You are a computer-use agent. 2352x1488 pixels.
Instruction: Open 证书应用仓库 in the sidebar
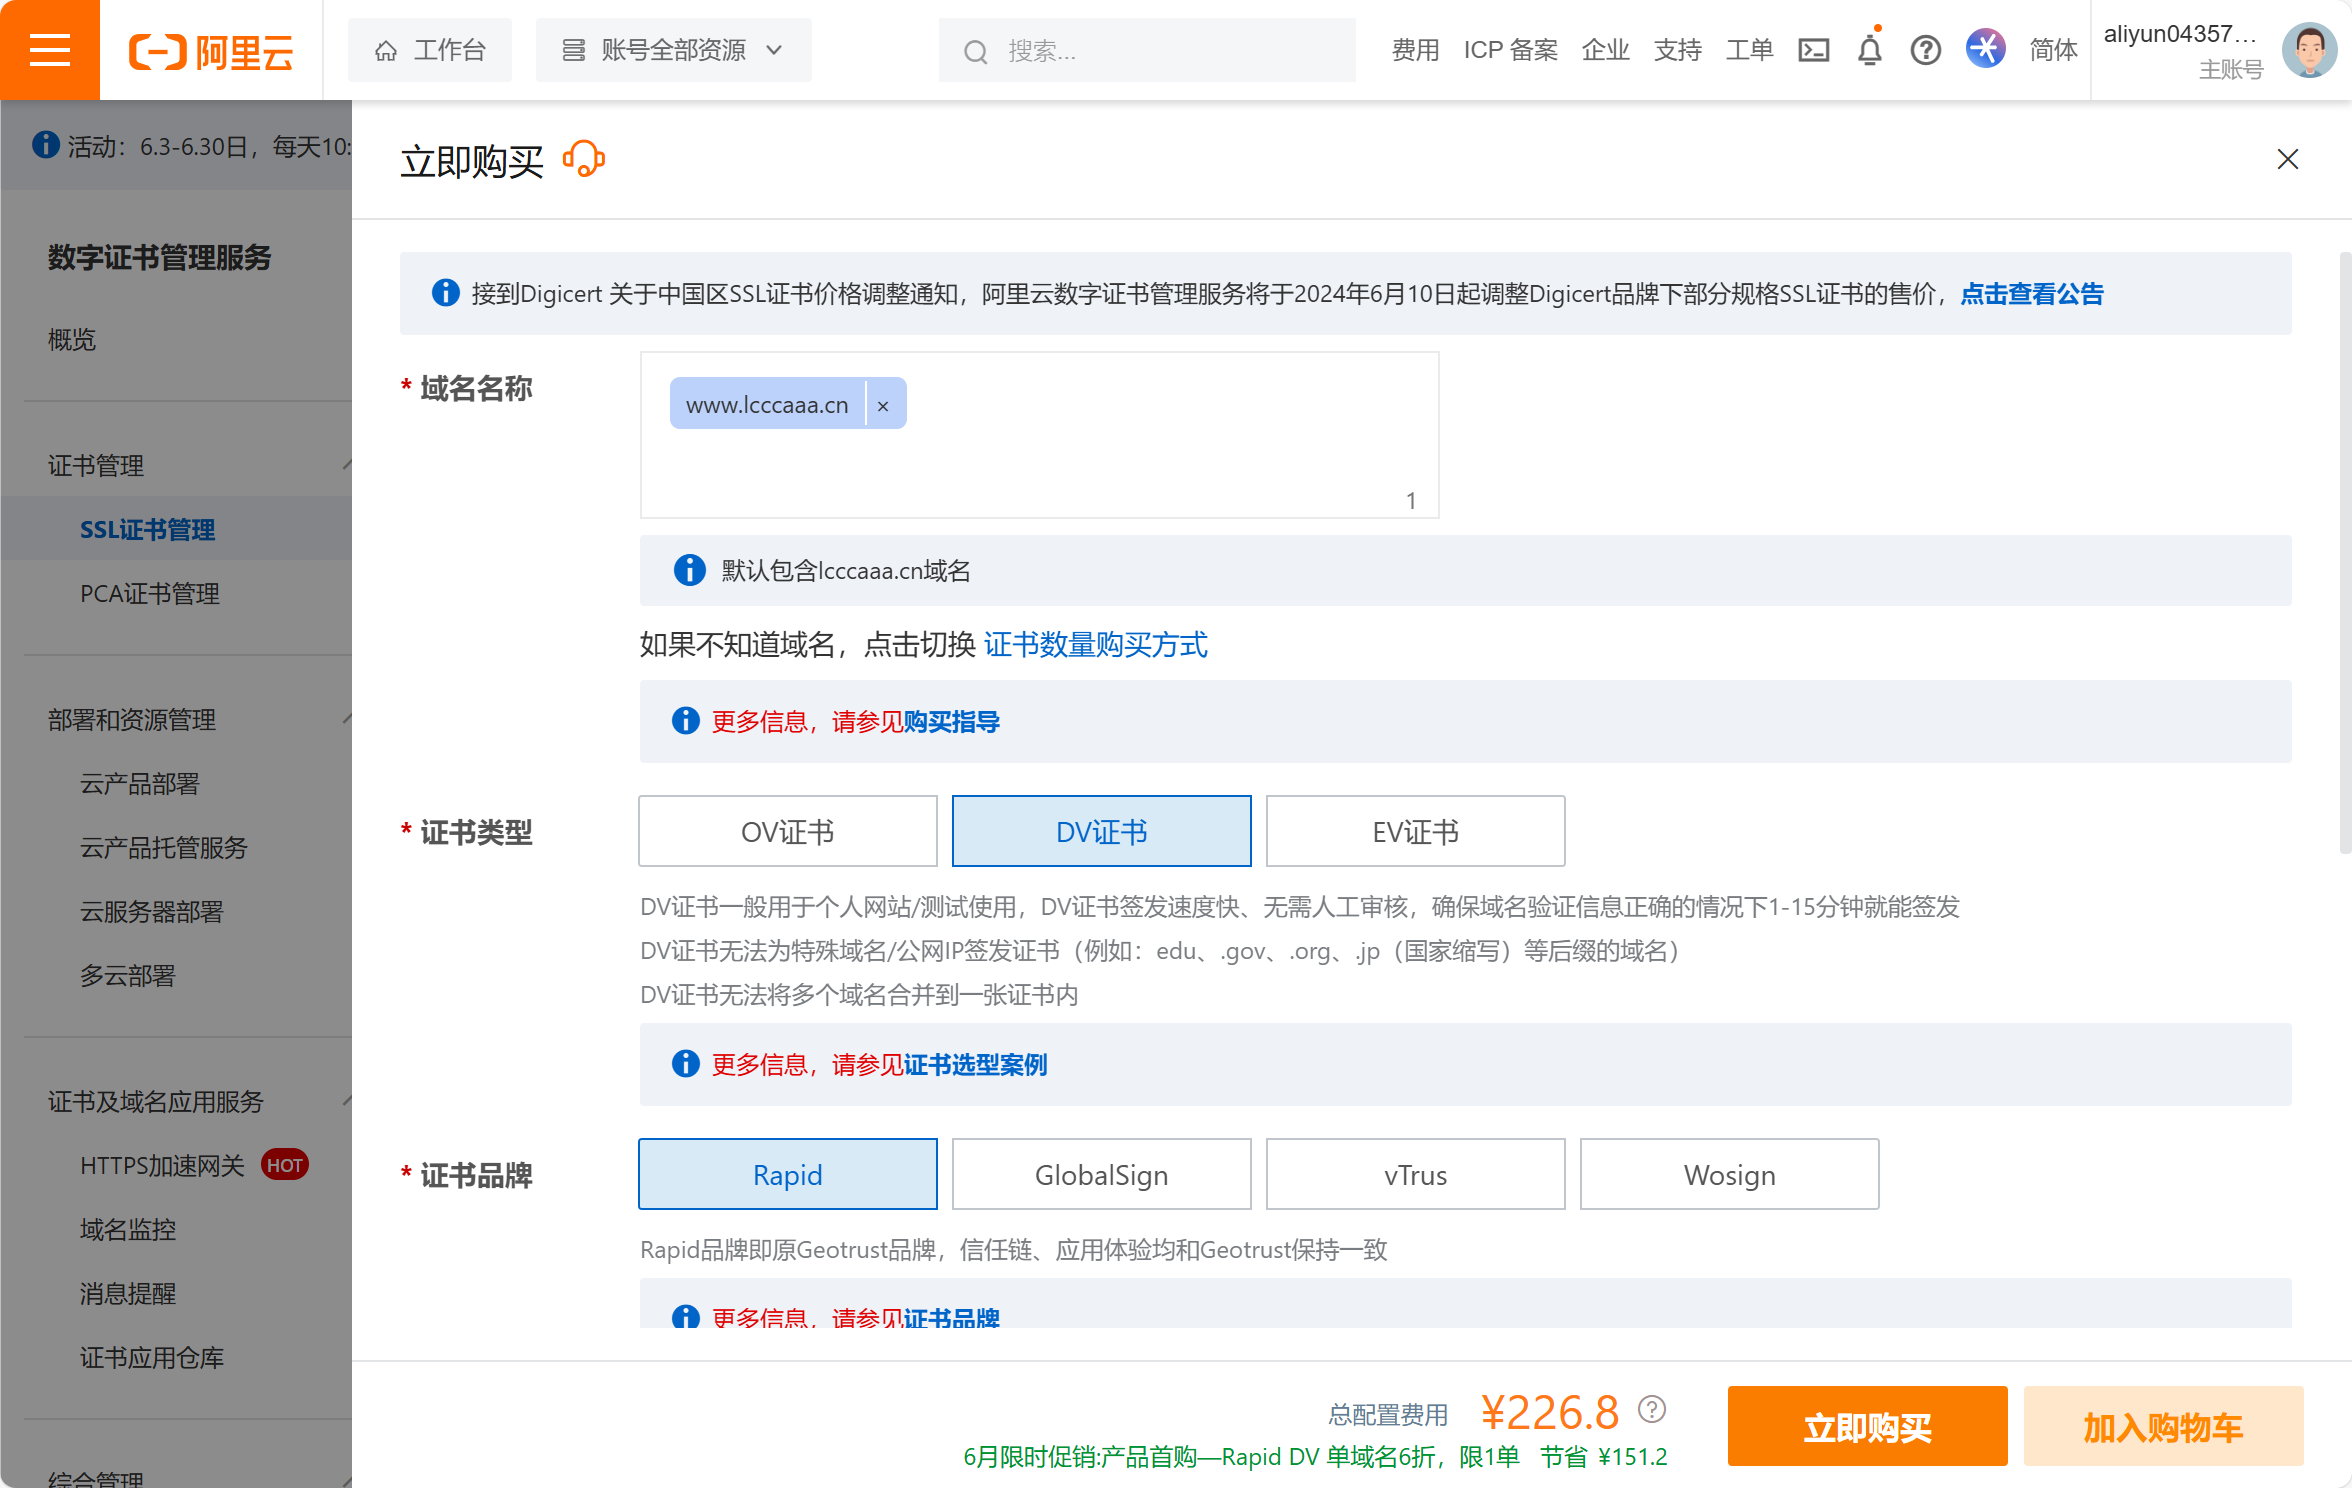[x=152, y=1357]
